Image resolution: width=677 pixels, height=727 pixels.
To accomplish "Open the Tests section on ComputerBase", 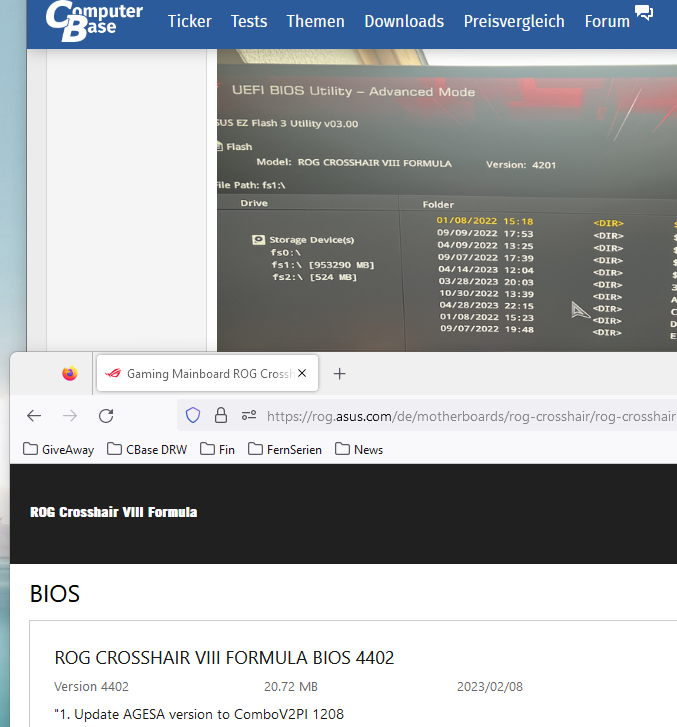I will point(249,21).
